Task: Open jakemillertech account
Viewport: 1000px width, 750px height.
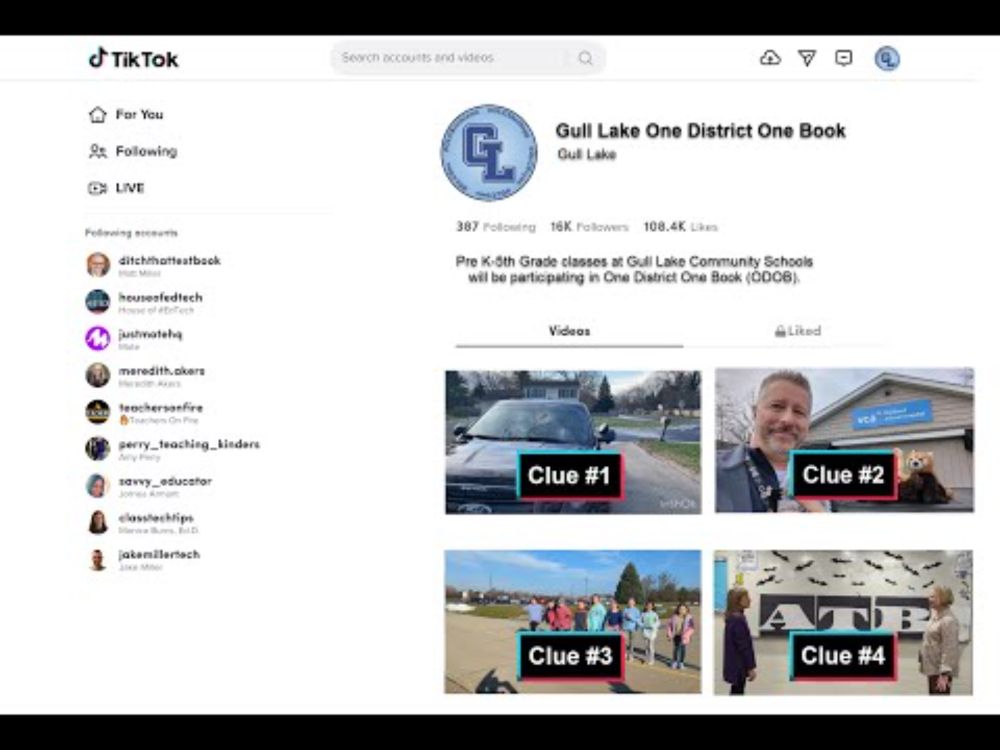Action: (x=143, y=559)
